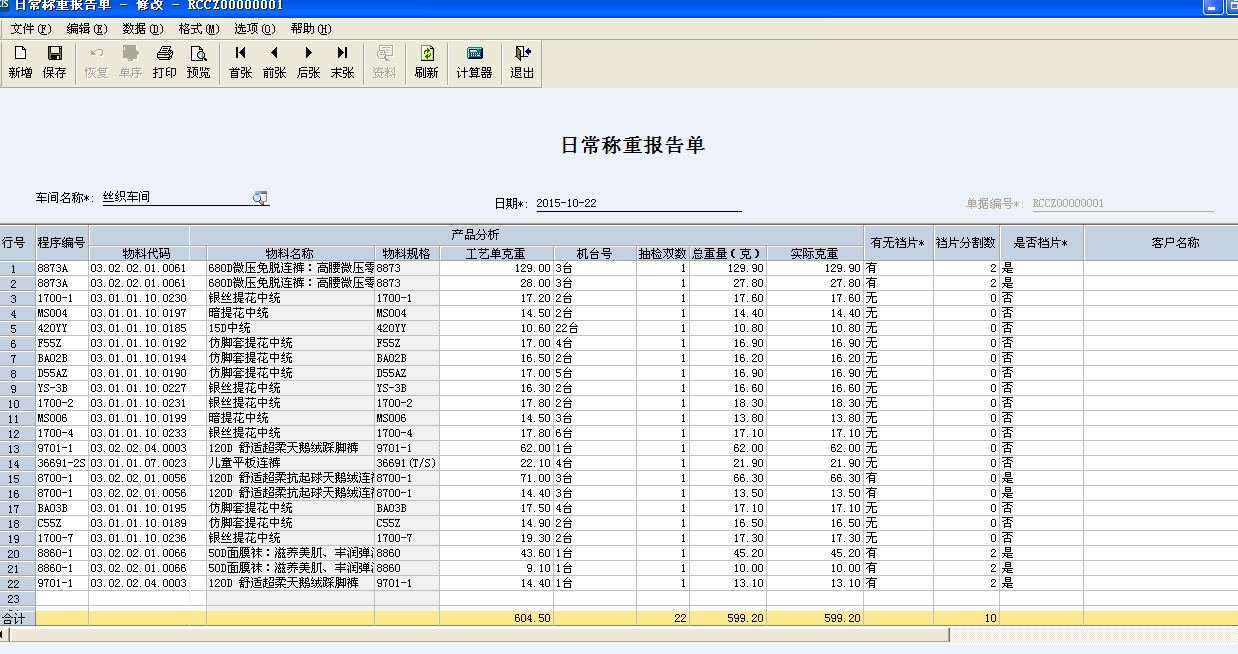This screenshot has height=654, width=1238.
Task: Select the 挡片分割数 column header
Action: click(966, 242)
